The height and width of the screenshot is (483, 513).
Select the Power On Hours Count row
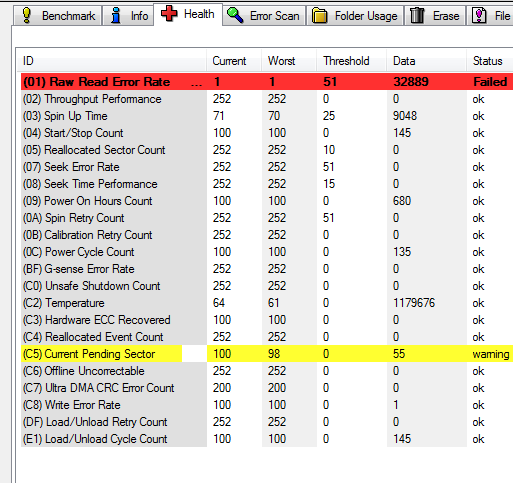click(267, 201)
